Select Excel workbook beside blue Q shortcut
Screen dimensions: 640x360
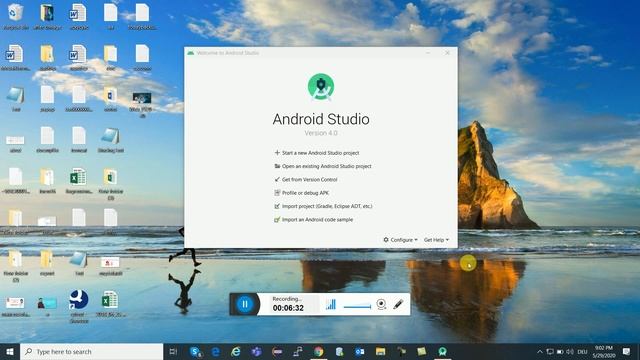(x=110, y=304)
